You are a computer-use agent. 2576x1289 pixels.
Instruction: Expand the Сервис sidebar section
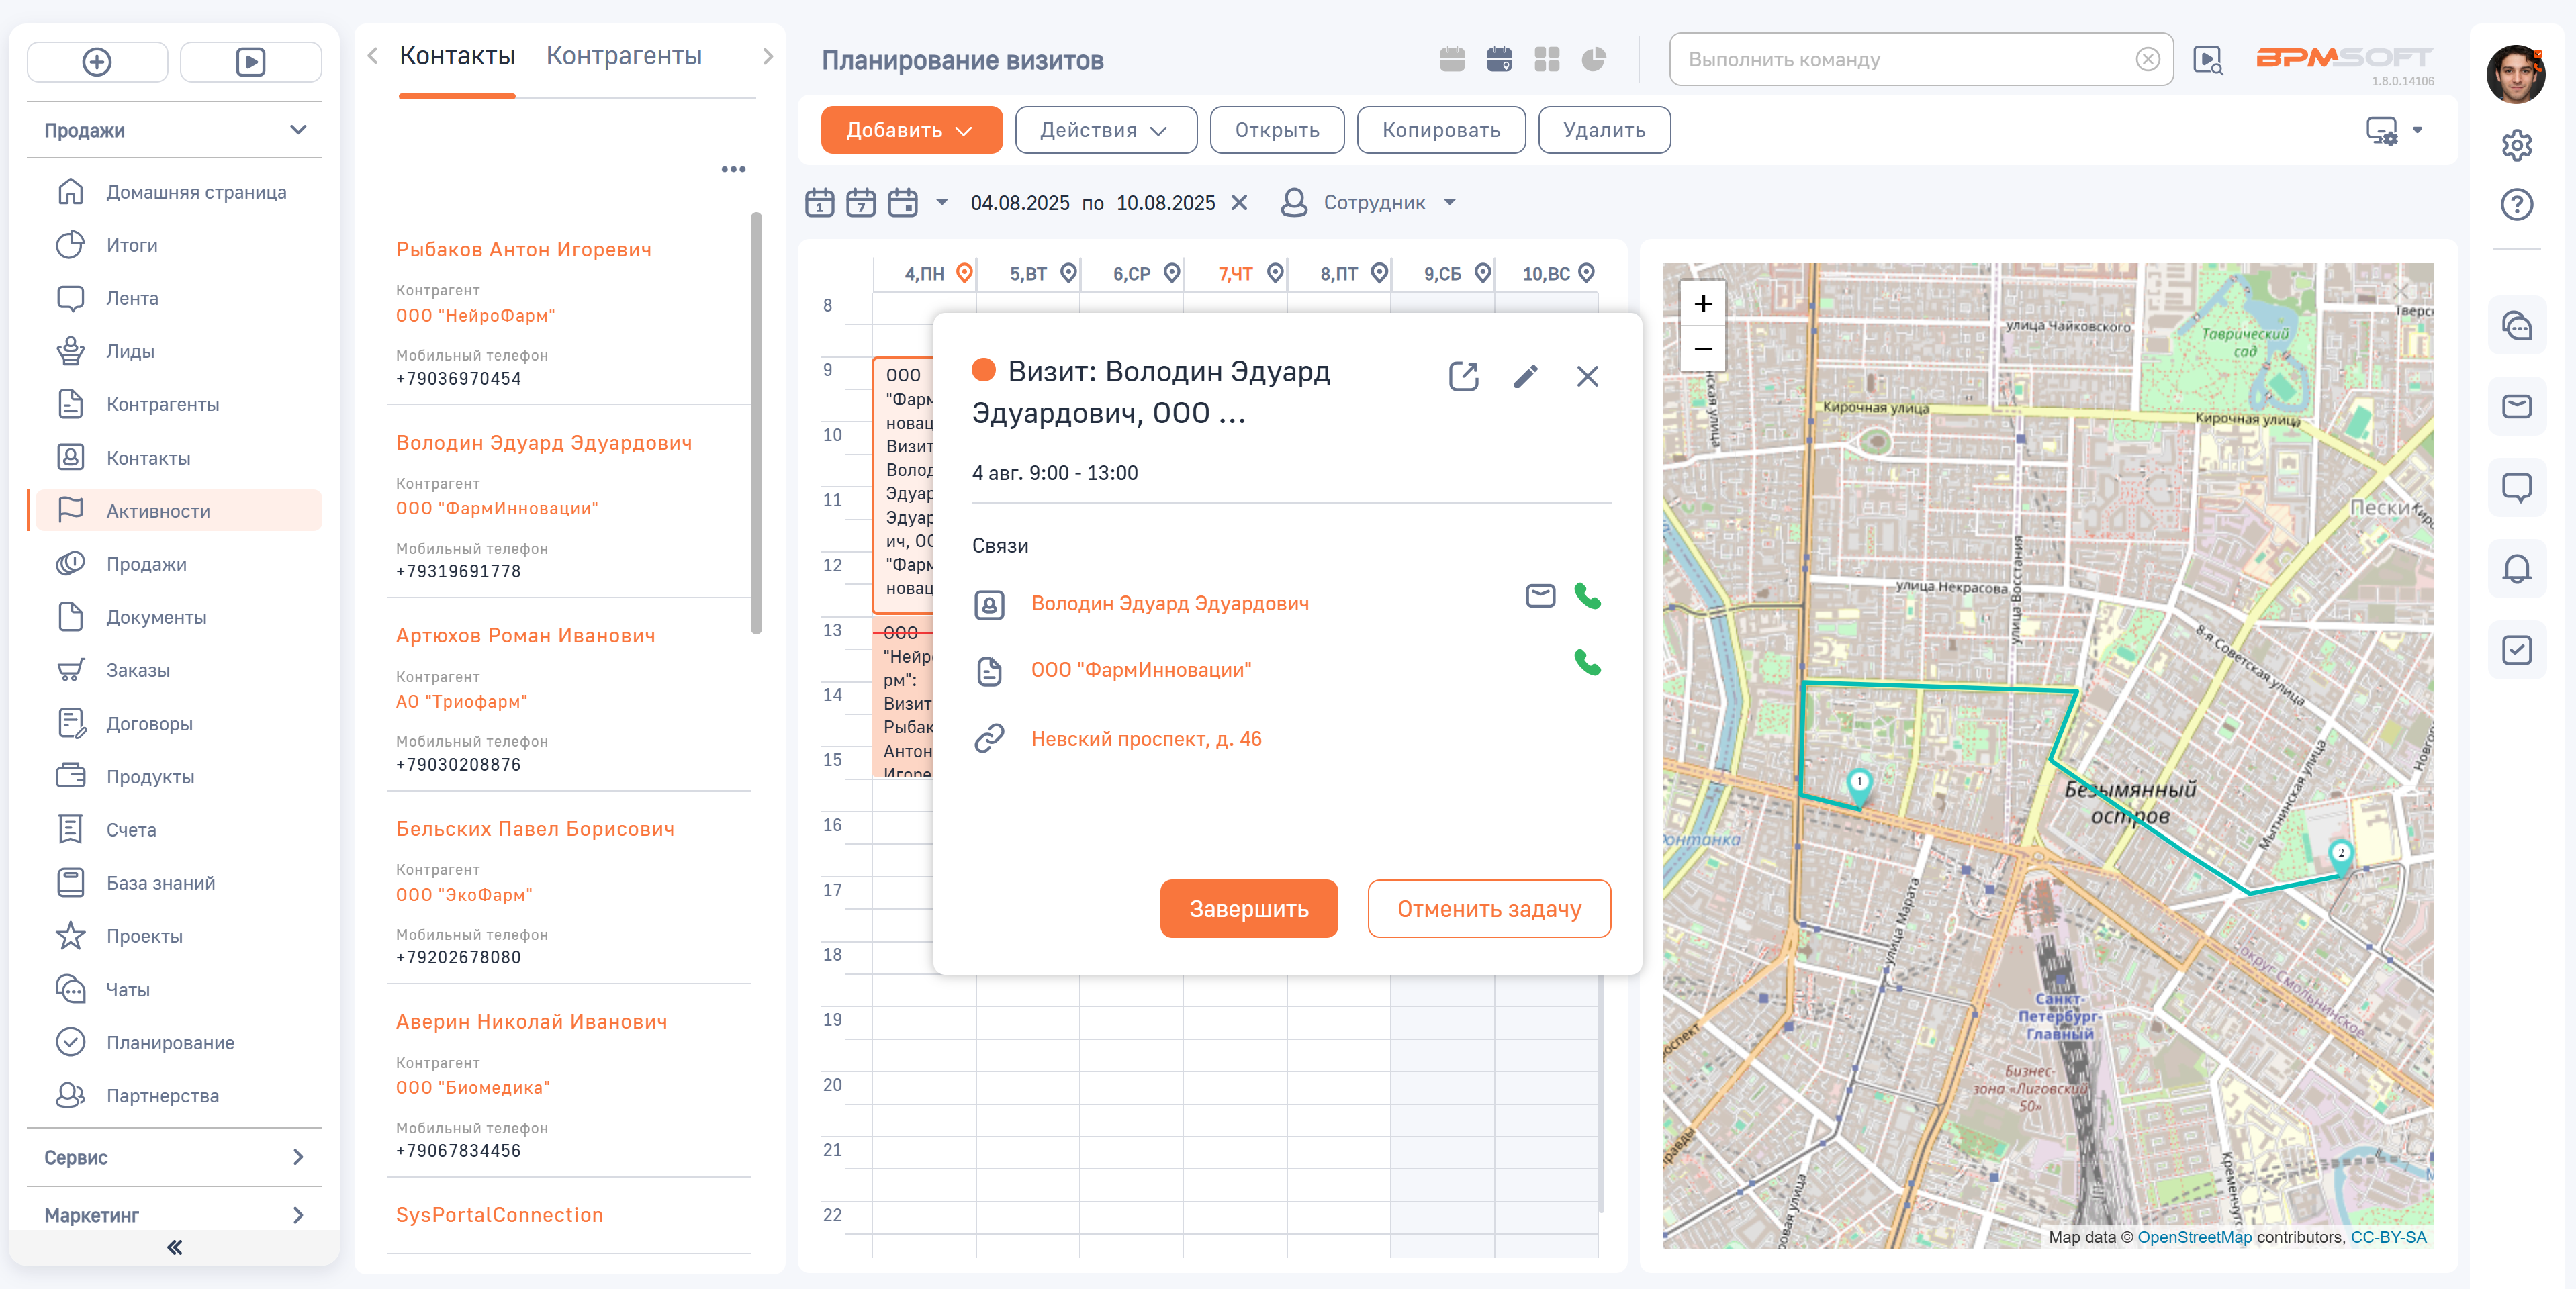pyautogui.click(x=174, y=1157)
